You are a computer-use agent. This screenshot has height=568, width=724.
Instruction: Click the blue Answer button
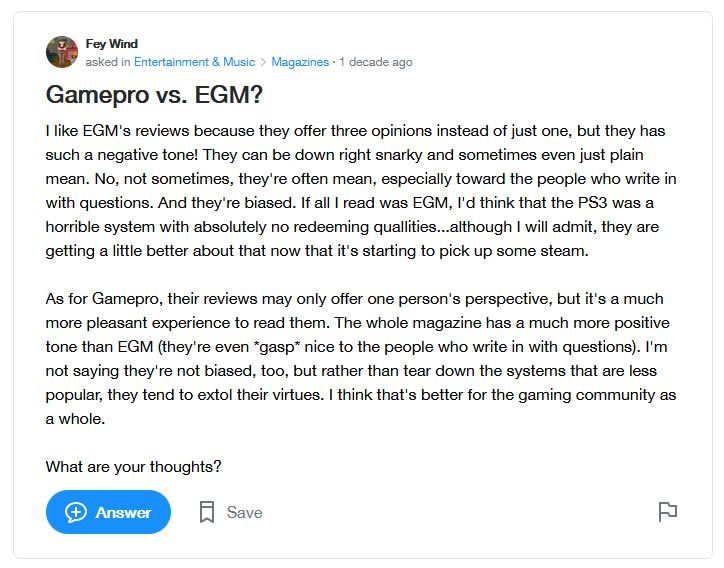[x=108, y=512]
